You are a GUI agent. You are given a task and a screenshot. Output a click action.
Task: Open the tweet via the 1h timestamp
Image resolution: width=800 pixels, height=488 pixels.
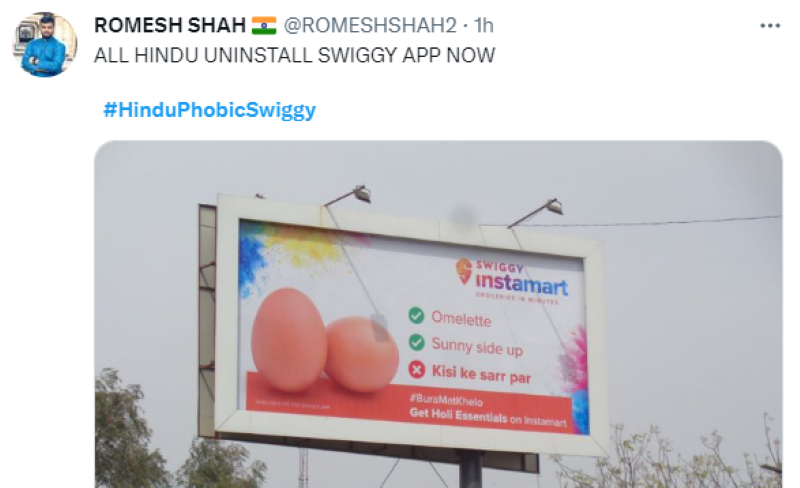point(484,26)
